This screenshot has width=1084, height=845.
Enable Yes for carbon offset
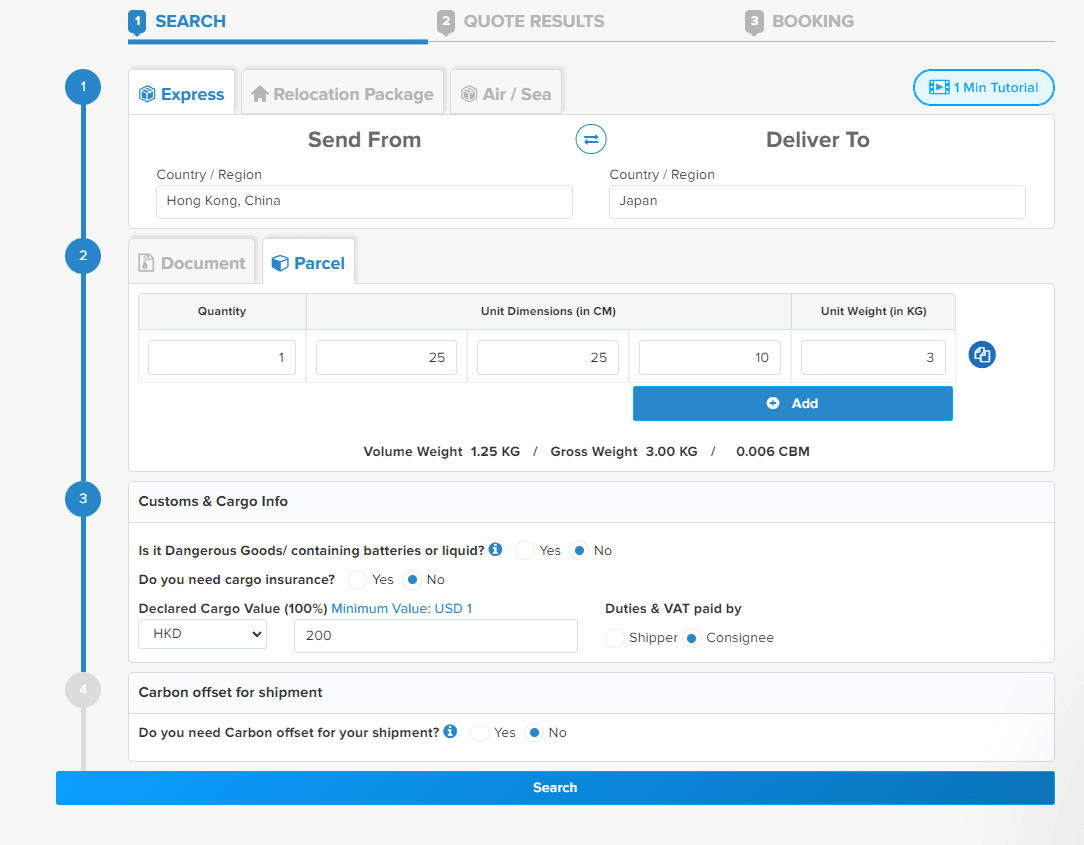pyautogui.click(x=480, y=733)
